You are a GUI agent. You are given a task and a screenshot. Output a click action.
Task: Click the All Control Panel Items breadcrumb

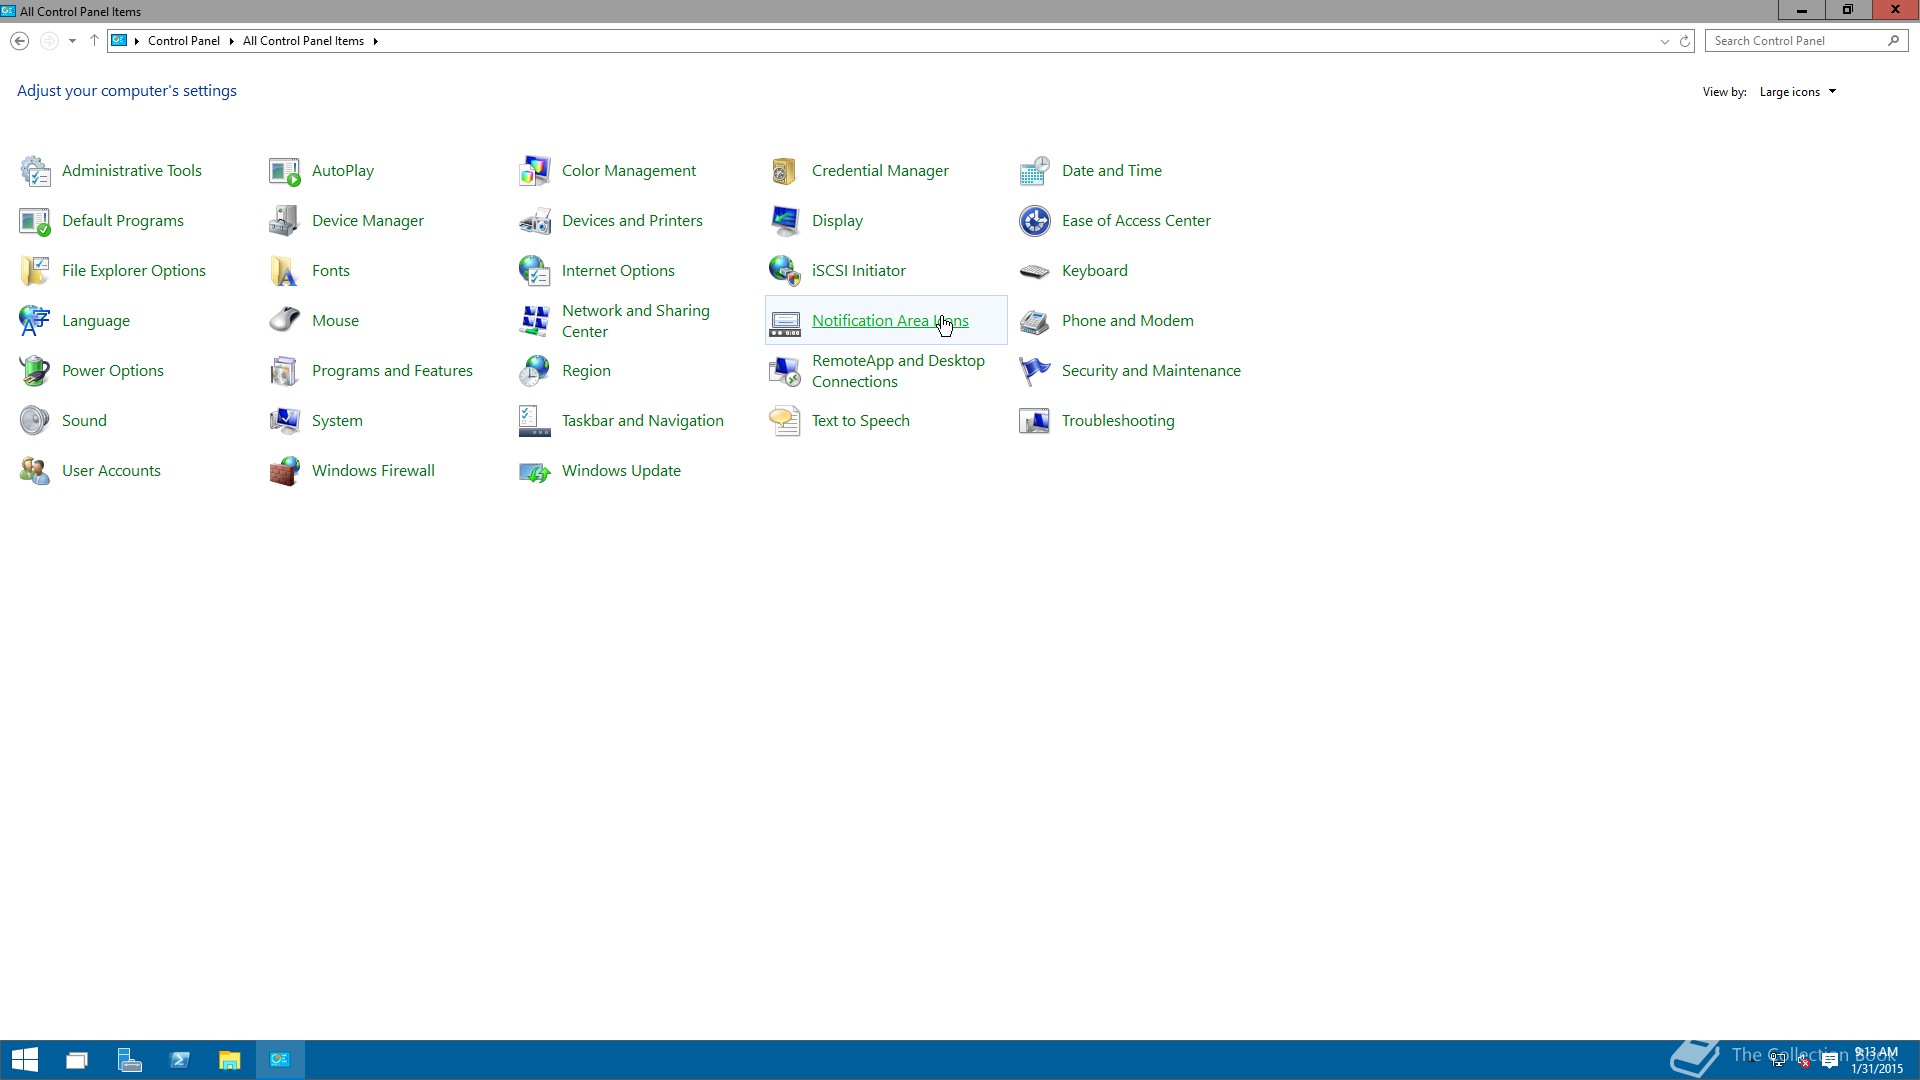point(303,41)
